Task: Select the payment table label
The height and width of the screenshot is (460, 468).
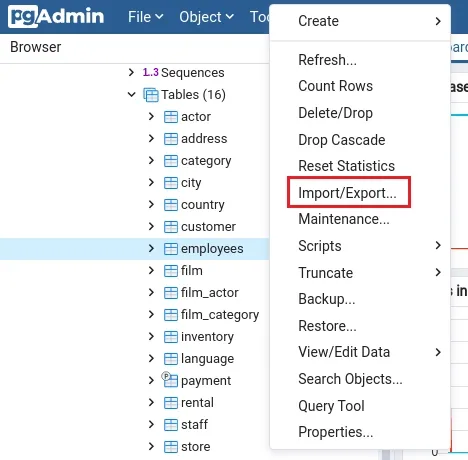Action: tap(206, 381)
